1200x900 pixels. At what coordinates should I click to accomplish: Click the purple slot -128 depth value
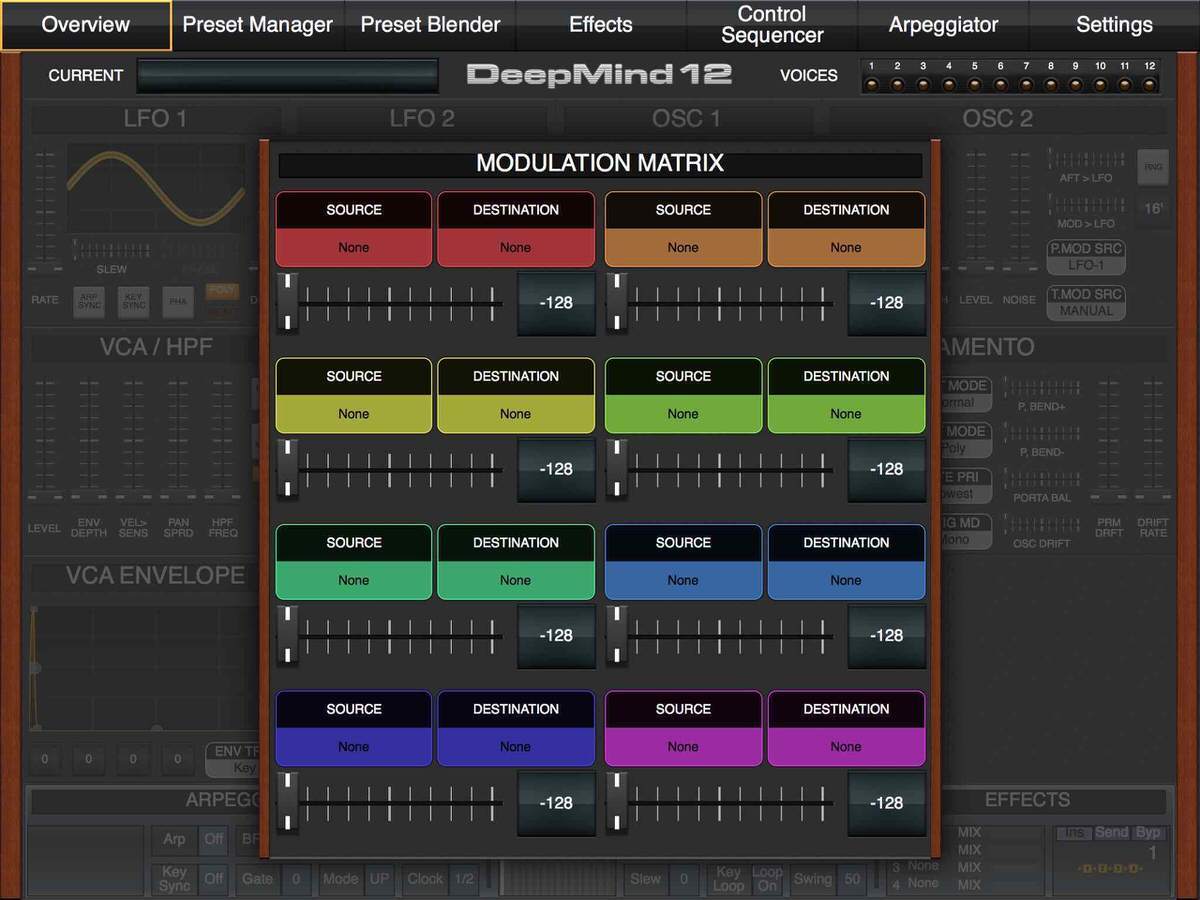pos(887,803)
